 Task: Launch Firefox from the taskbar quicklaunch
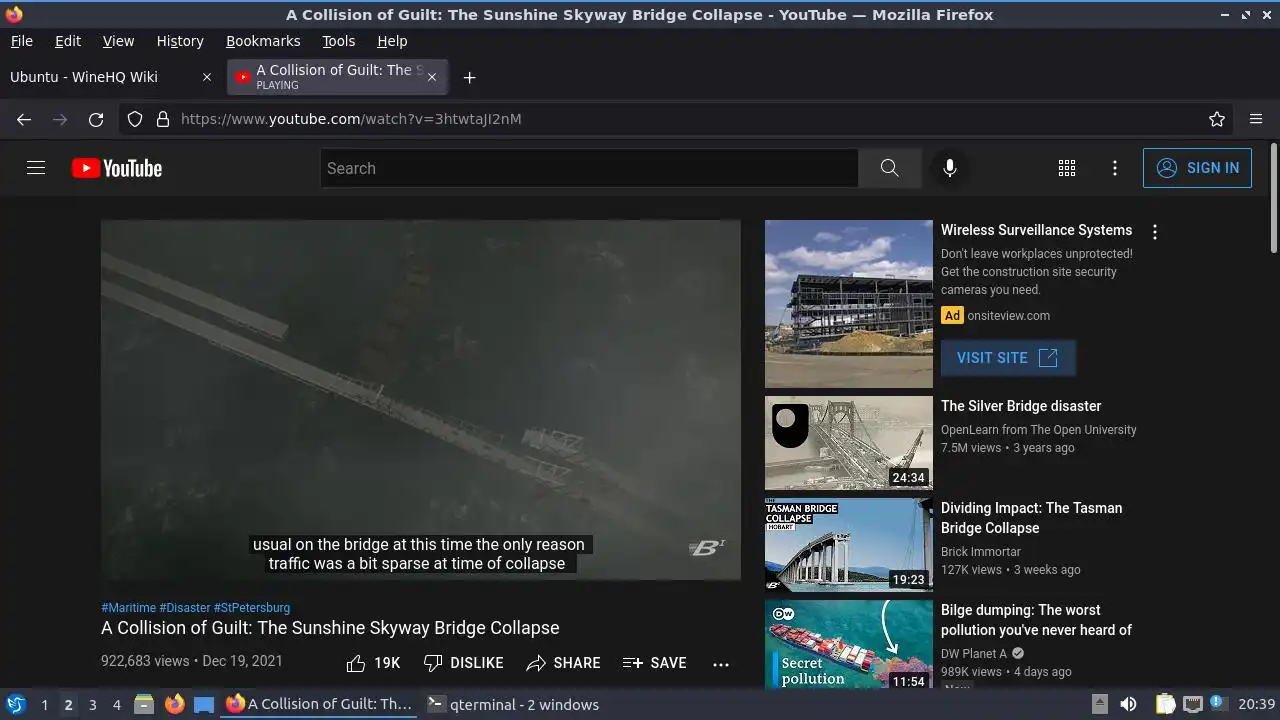point(174,704)
